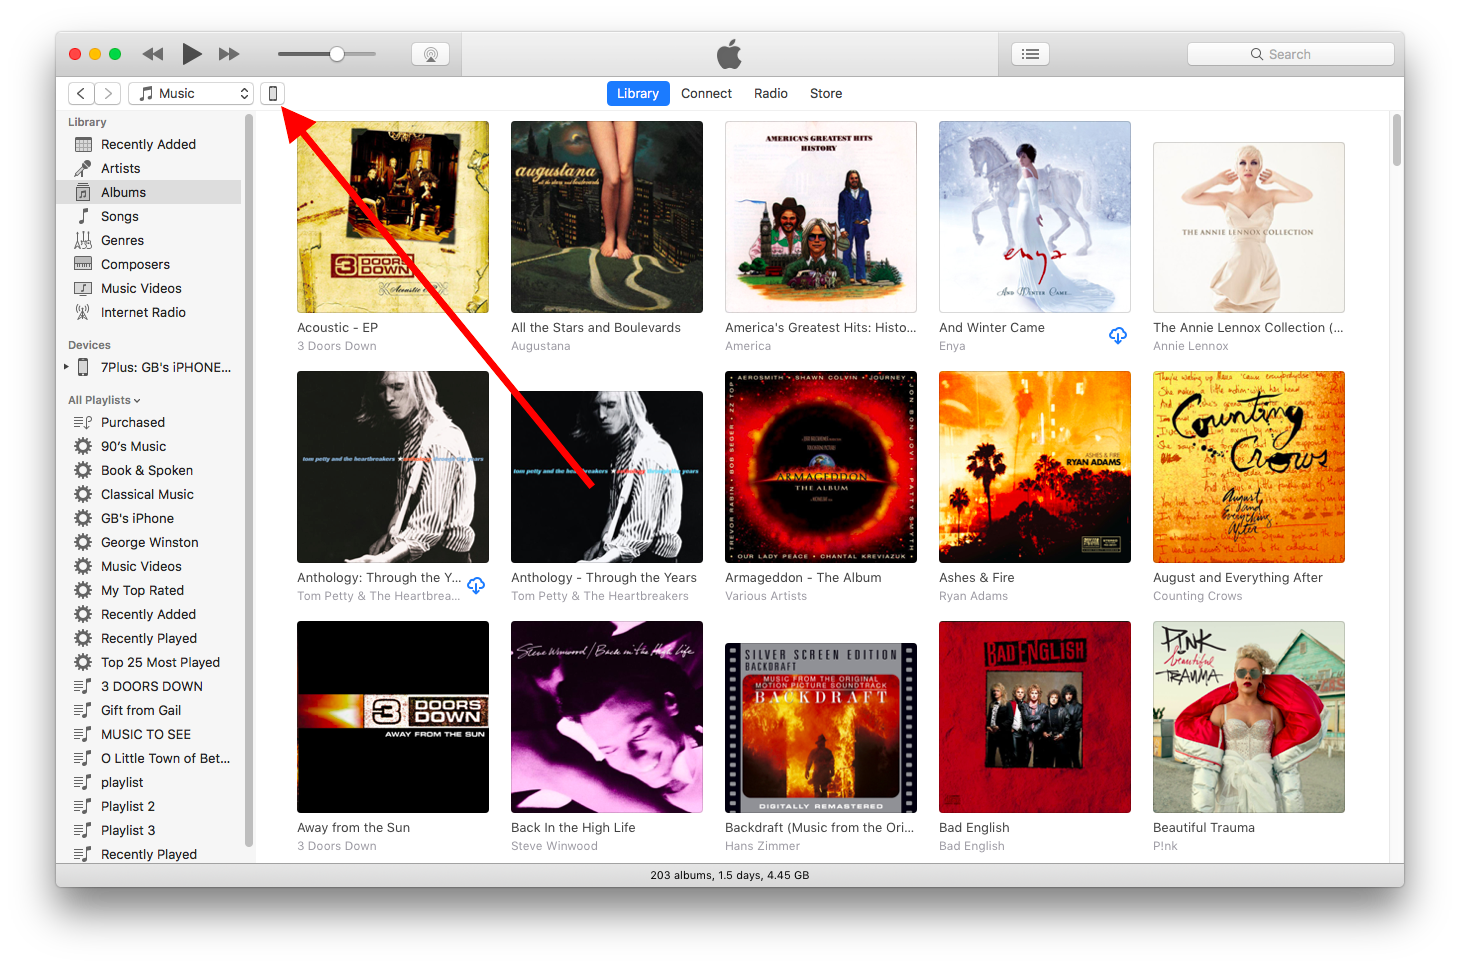The width and height of the screenshot is (1460, 967).
Task: Adjust the volume slider knob
Action: [337, 54]
